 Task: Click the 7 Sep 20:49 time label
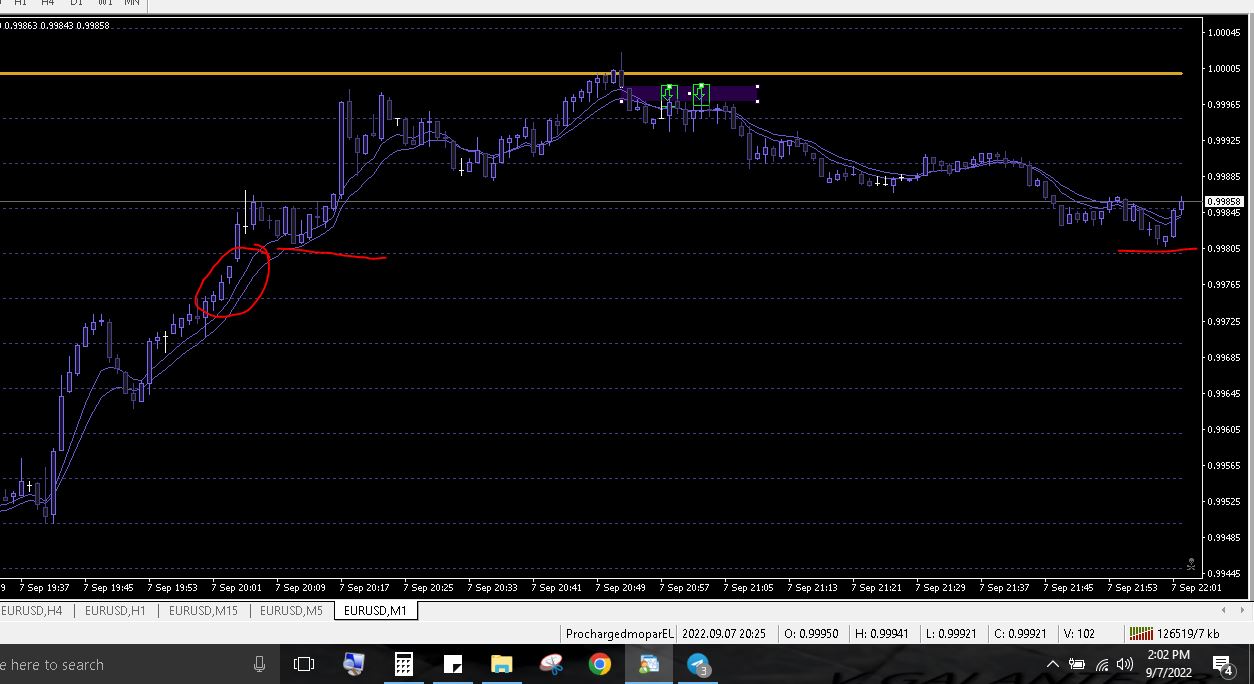[622, 588]
